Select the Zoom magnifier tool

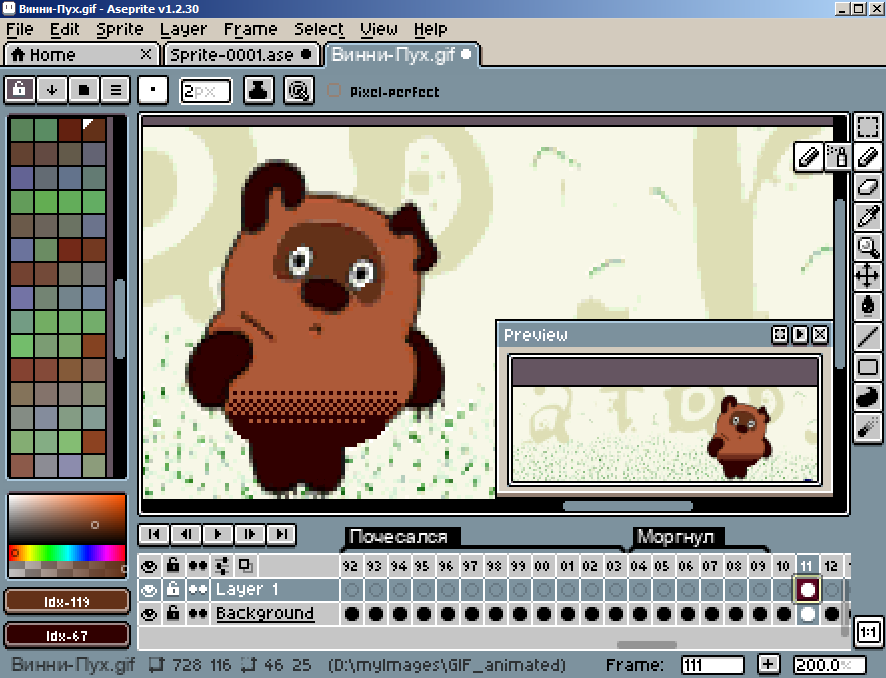(x=867, y=246)
